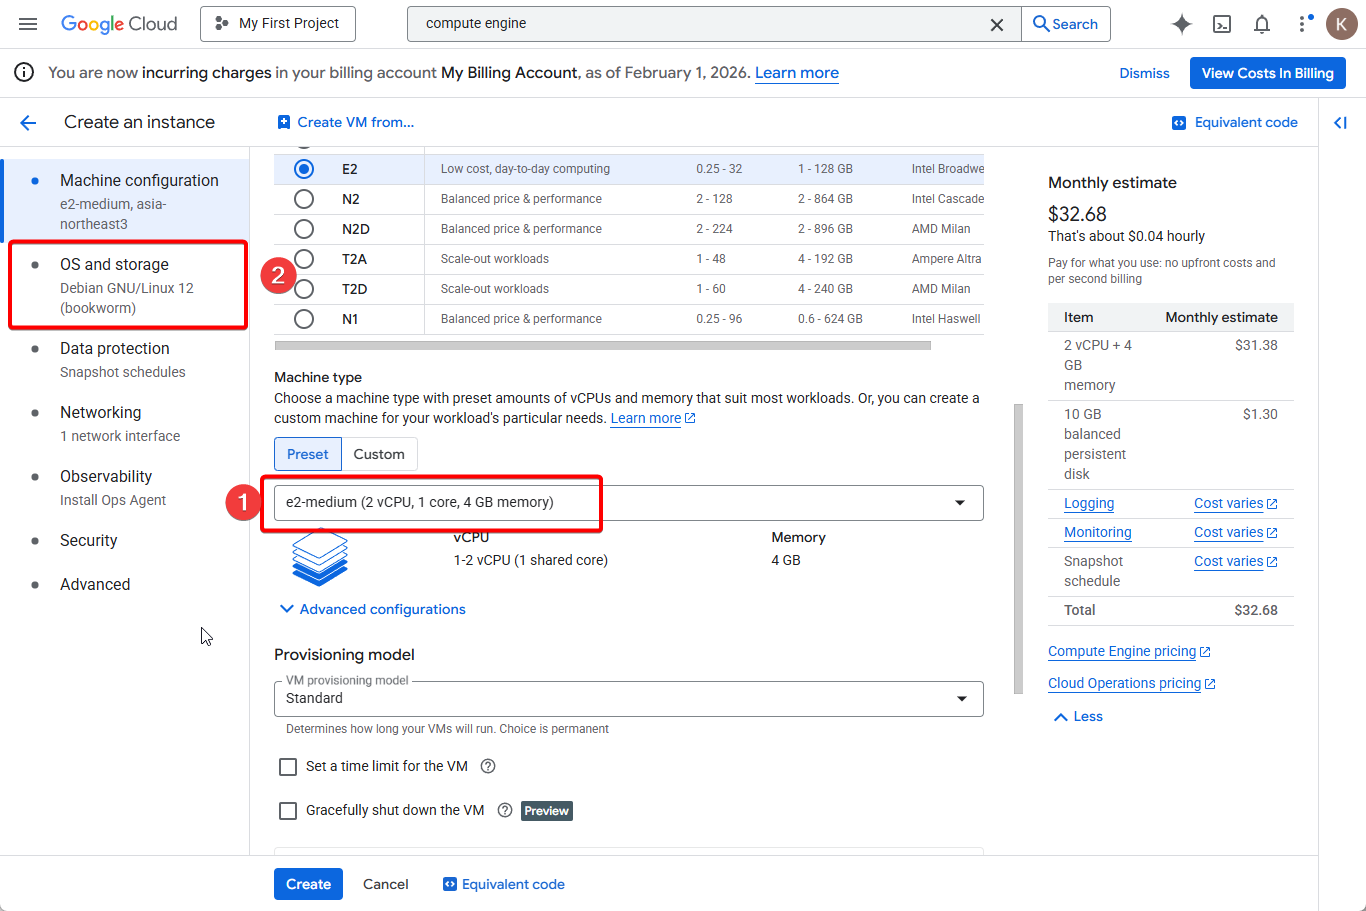This screenshot has width=1366, height=911.
Task: Select the N1 machine series
Action: pos(304,319)
